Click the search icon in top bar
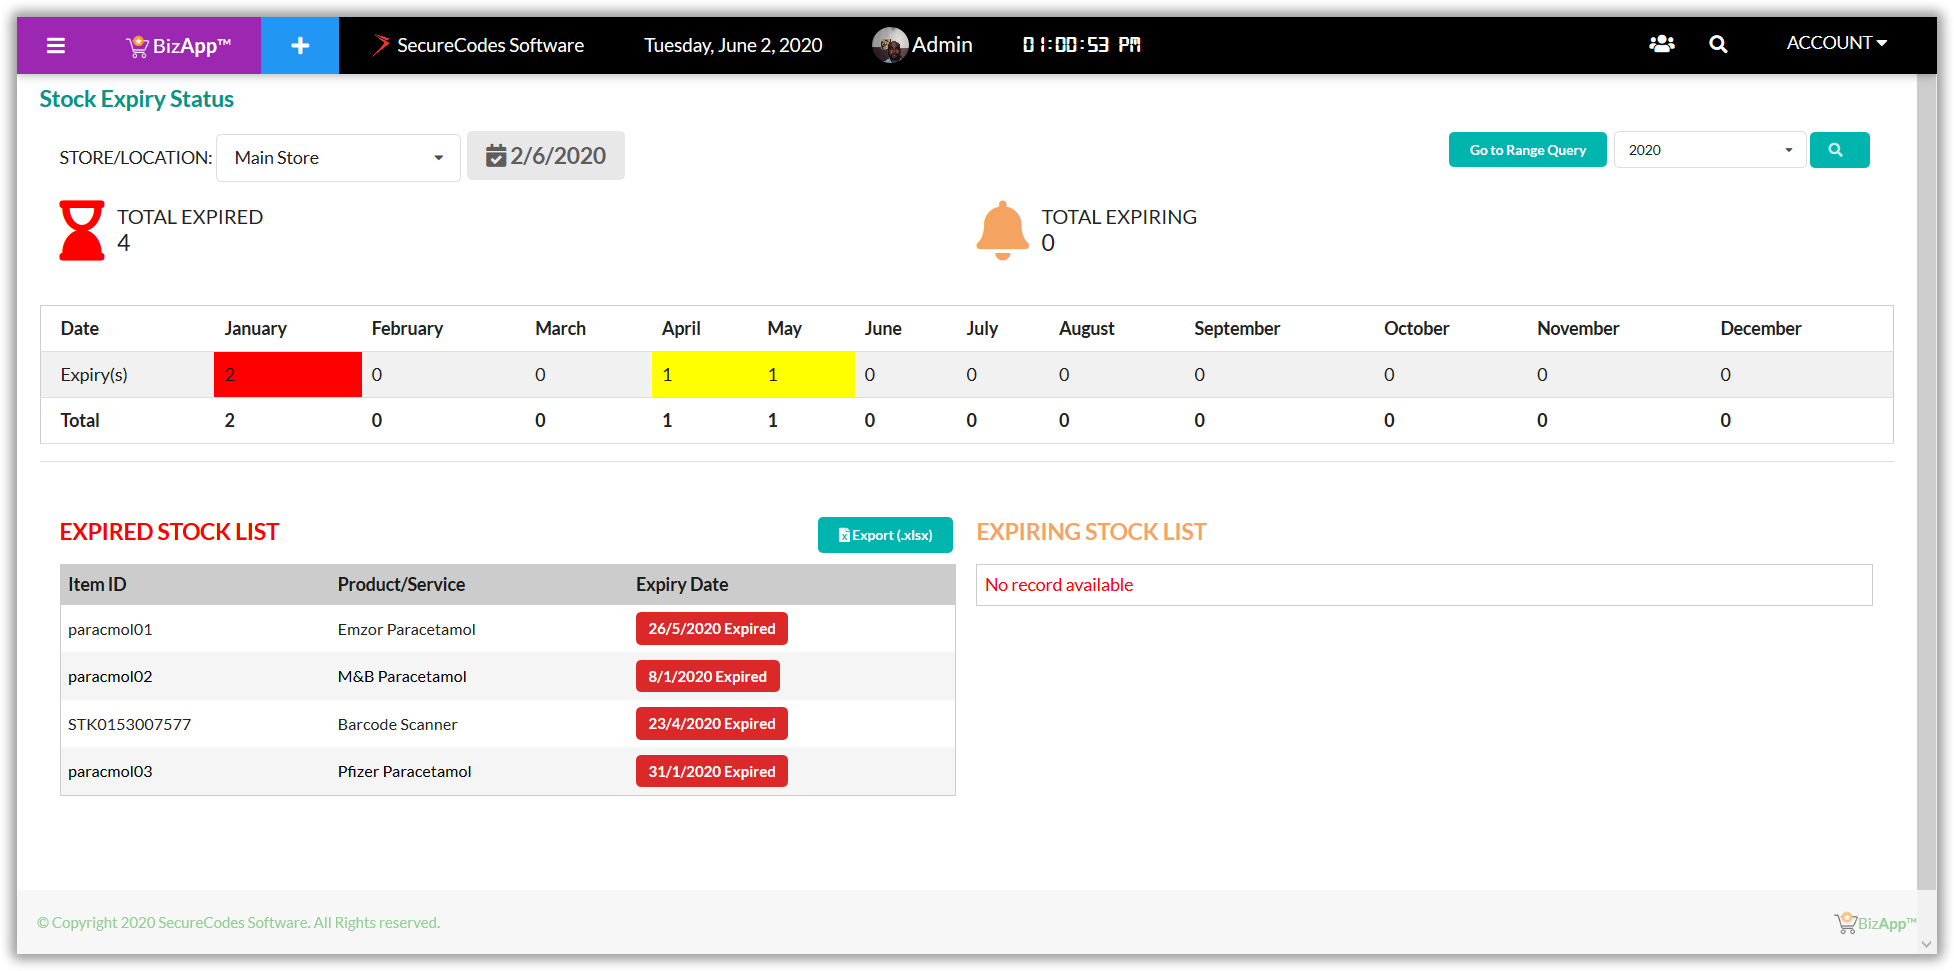 coord(1718,44)
